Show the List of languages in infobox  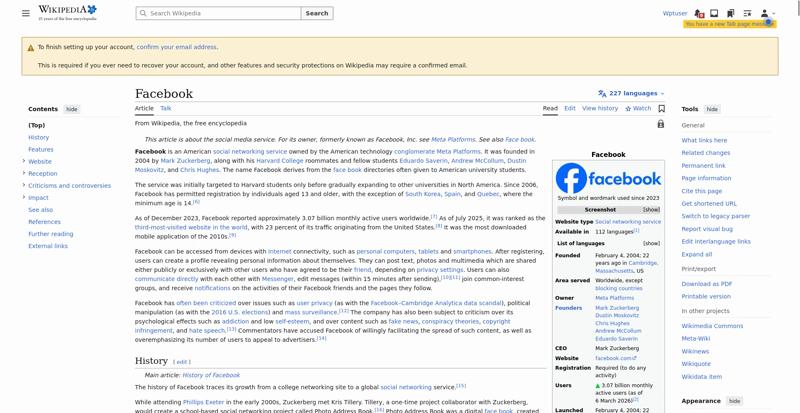(x=651, y=244)
